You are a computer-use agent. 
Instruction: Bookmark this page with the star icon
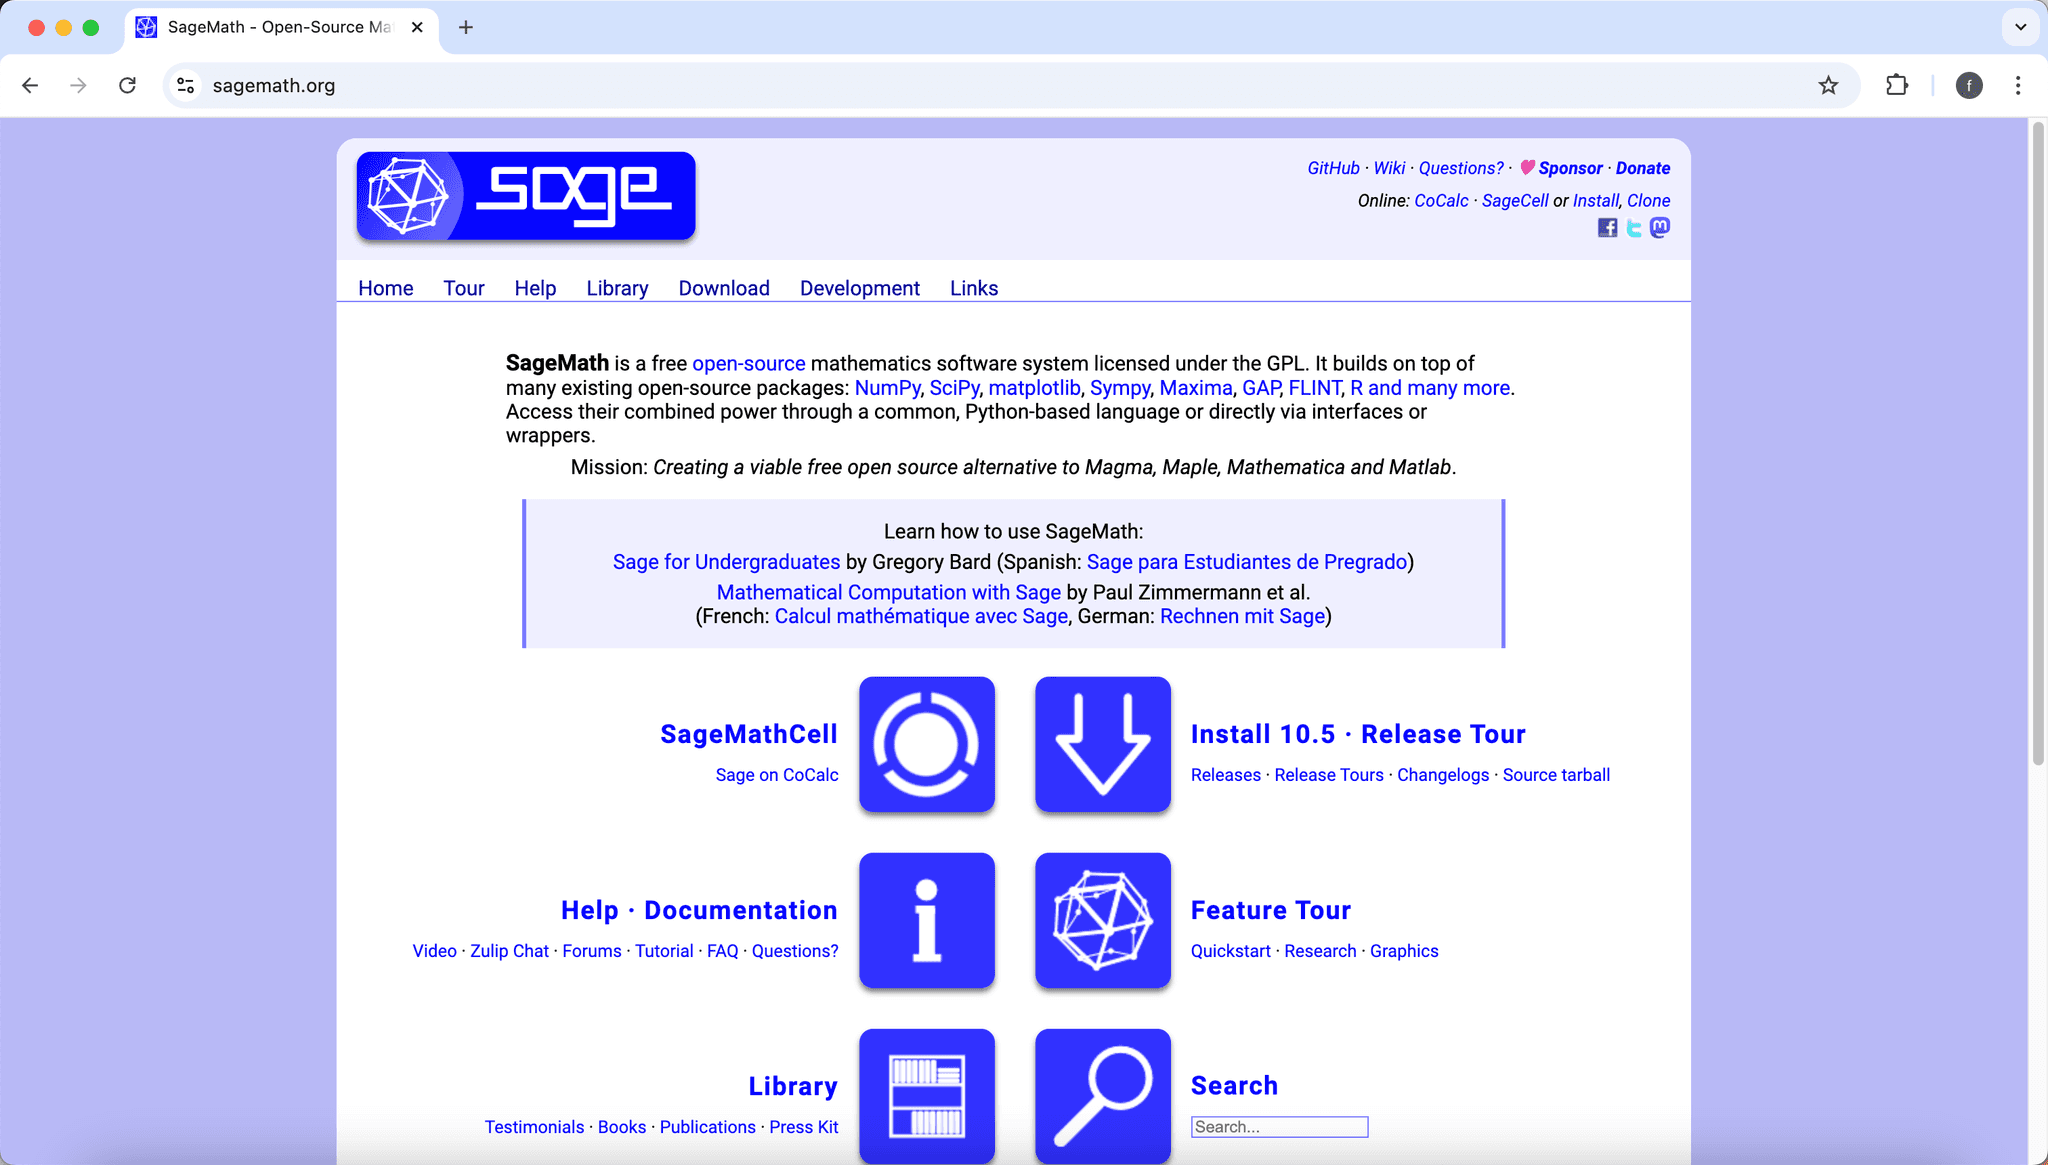pos(1828,86)
